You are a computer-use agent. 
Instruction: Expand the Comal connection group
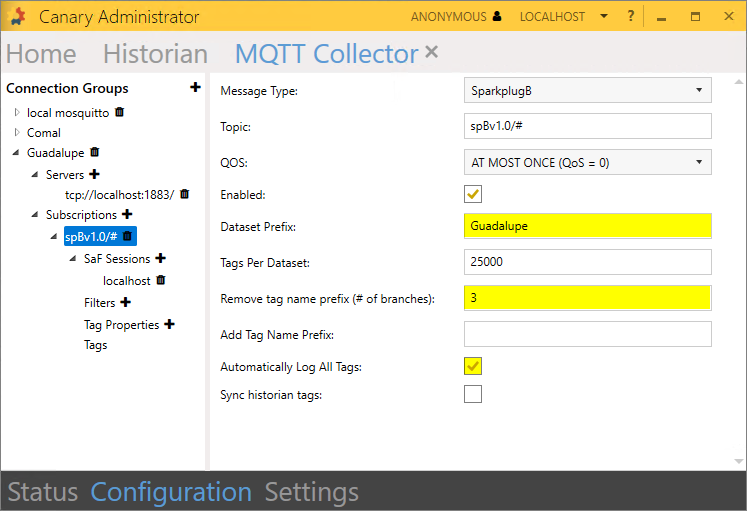coord(17,133)
